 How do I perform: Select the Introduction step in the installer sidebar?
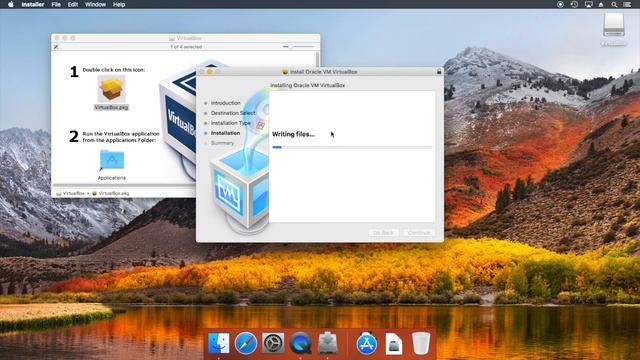[225, 103]
